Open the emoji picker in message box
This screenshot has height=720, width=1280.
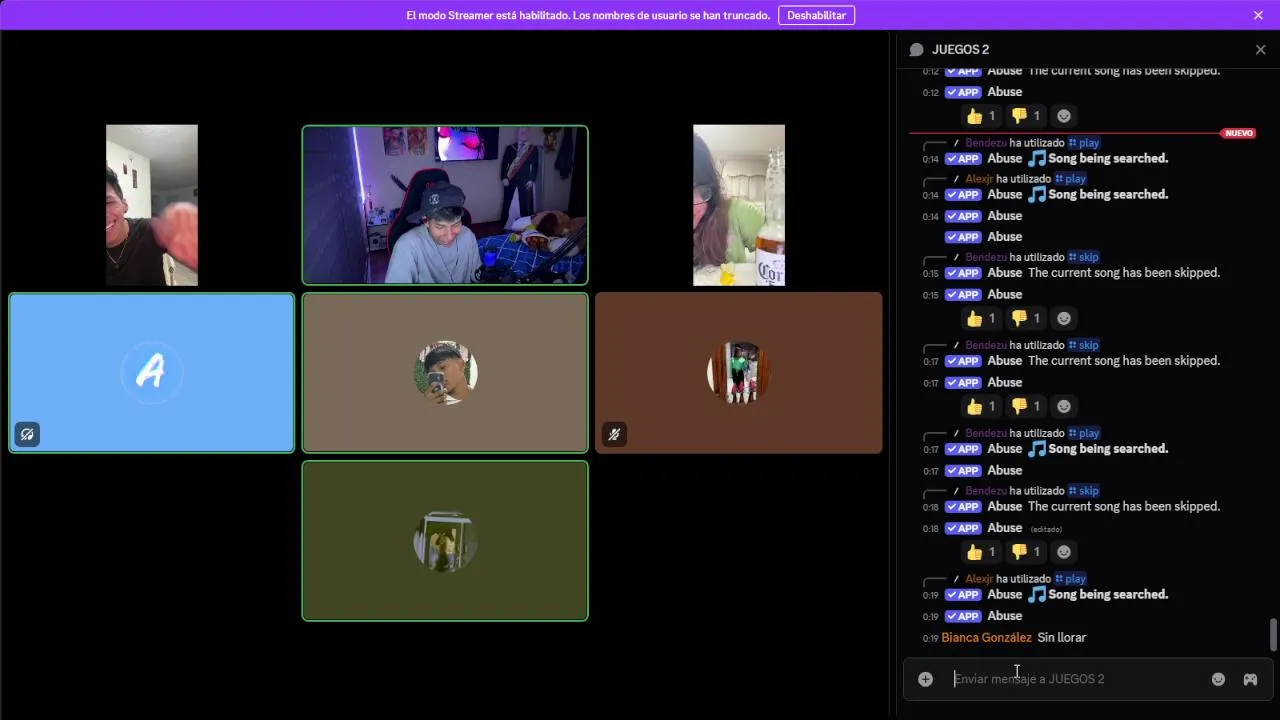[x=1218, y=679]
